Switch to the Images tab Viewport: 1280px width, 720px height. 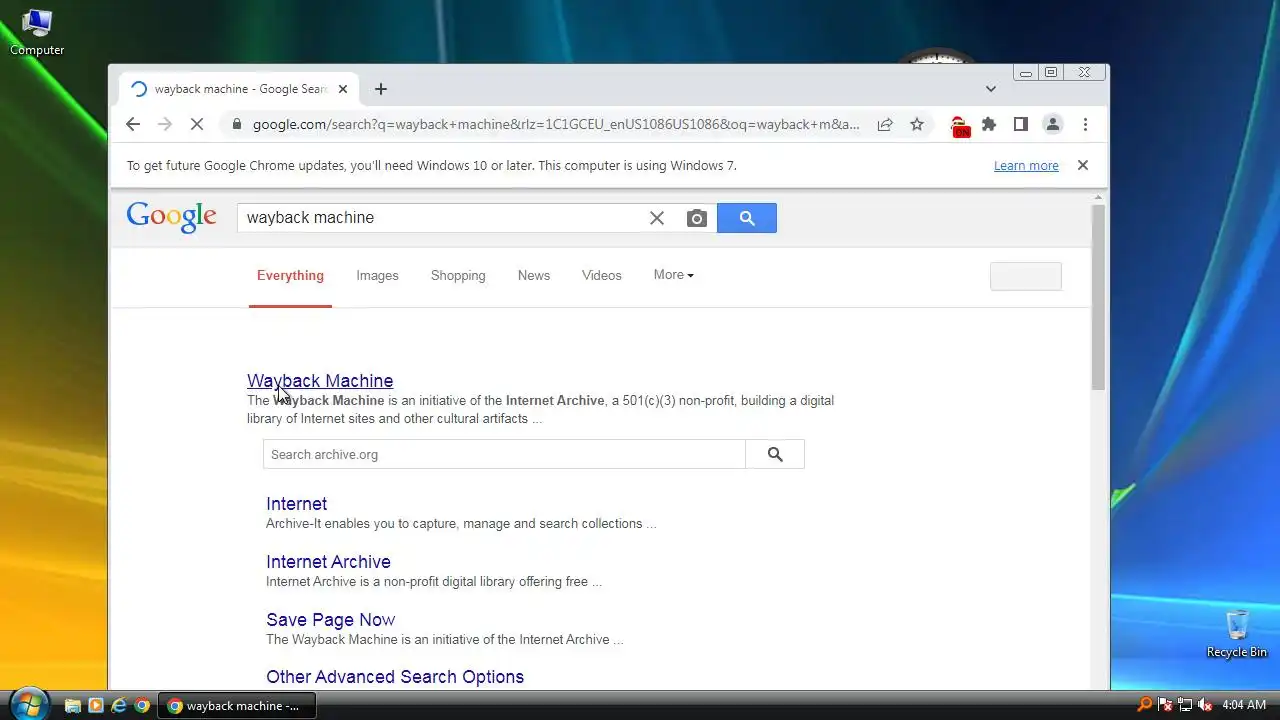[x=377, y=276]
